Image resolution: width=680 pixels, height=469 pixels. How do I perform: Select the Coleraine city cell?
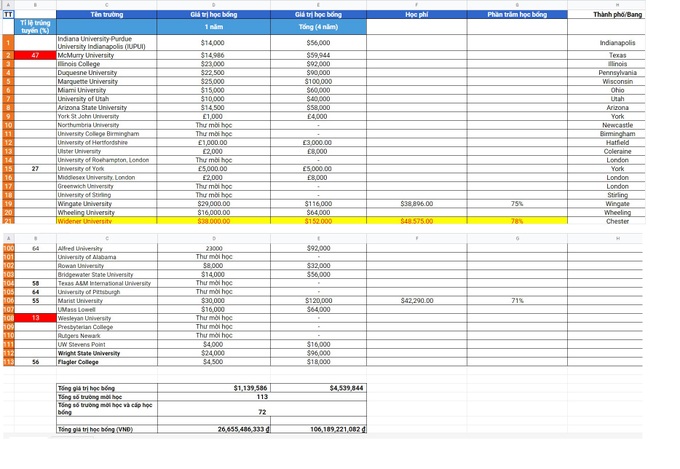[x=617, y=151]
